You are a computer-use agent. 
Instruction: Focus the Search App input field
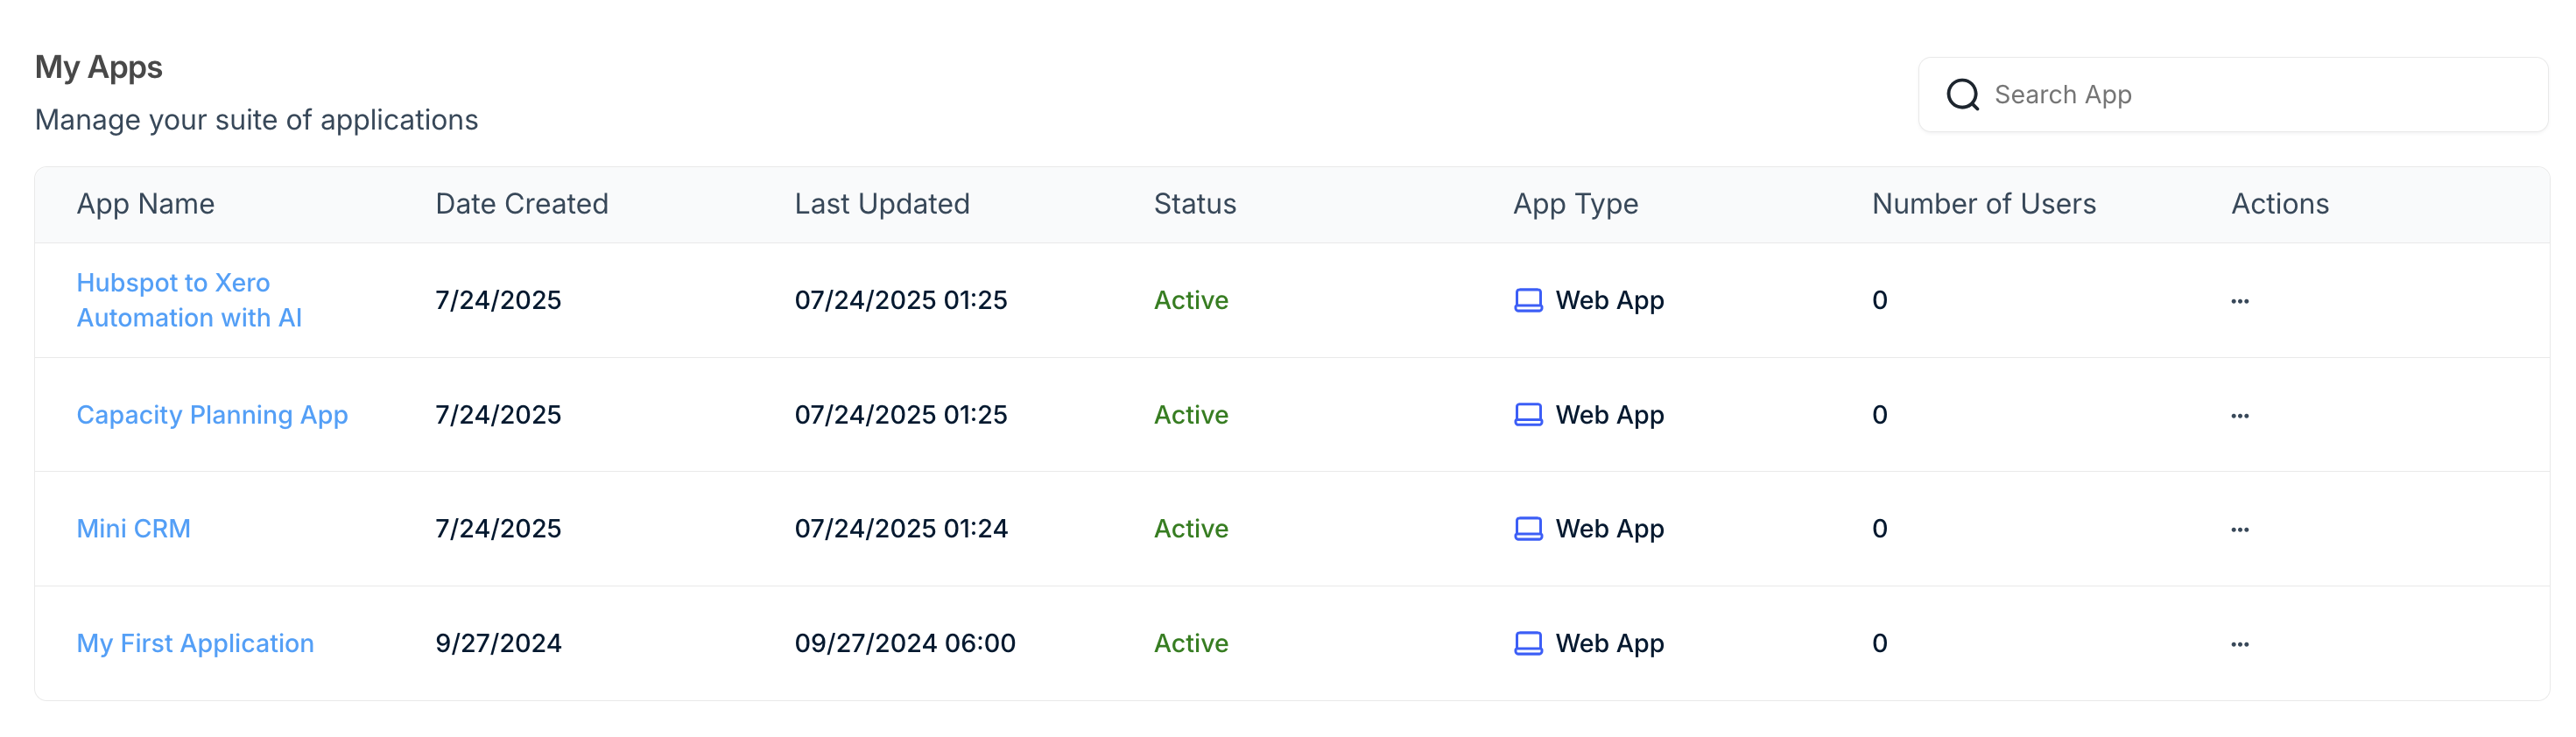click(2232, 95)
